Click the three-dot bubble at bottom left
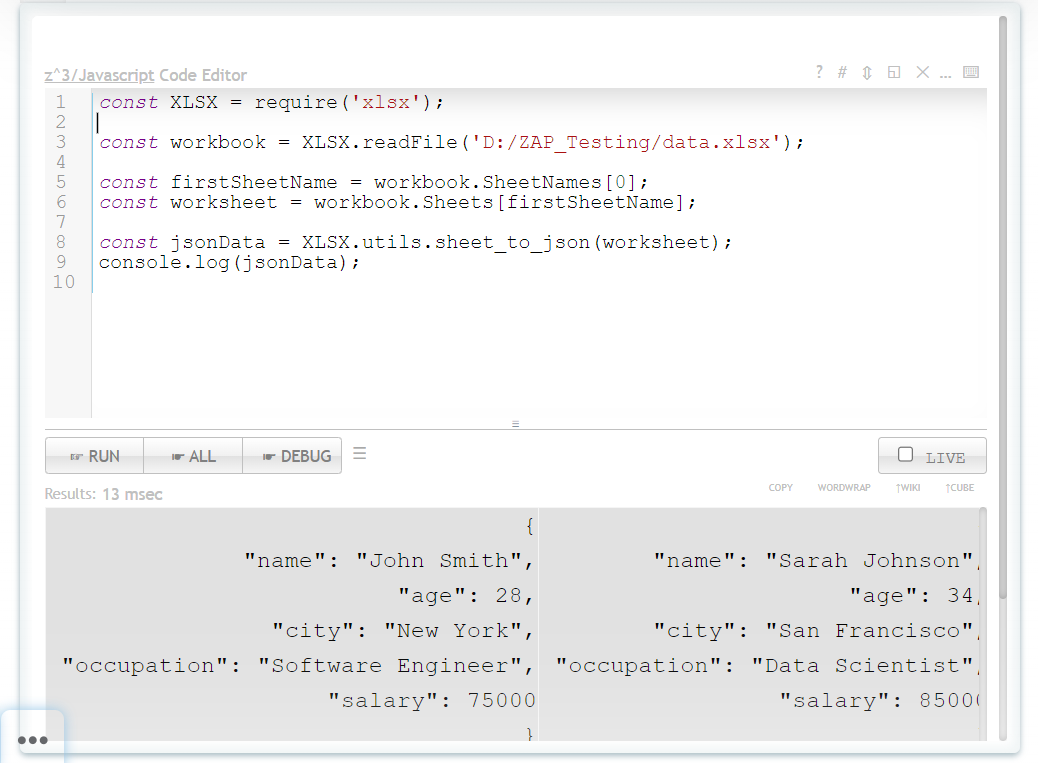 point(33,740)
